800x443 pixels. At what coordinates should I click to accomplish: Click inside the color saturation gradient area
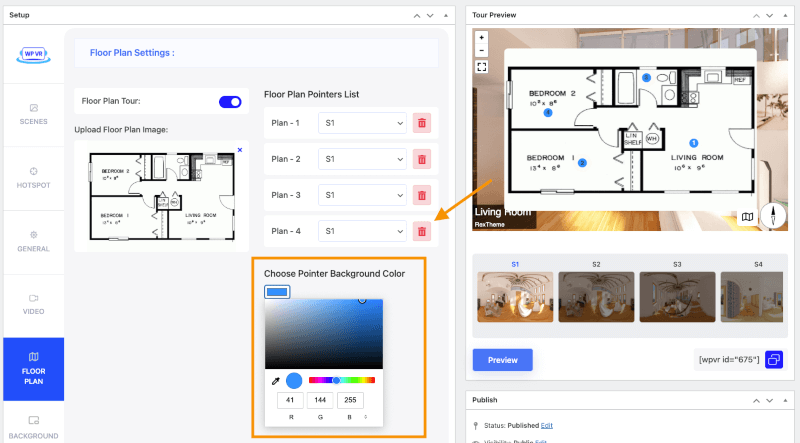pos(323,334)
